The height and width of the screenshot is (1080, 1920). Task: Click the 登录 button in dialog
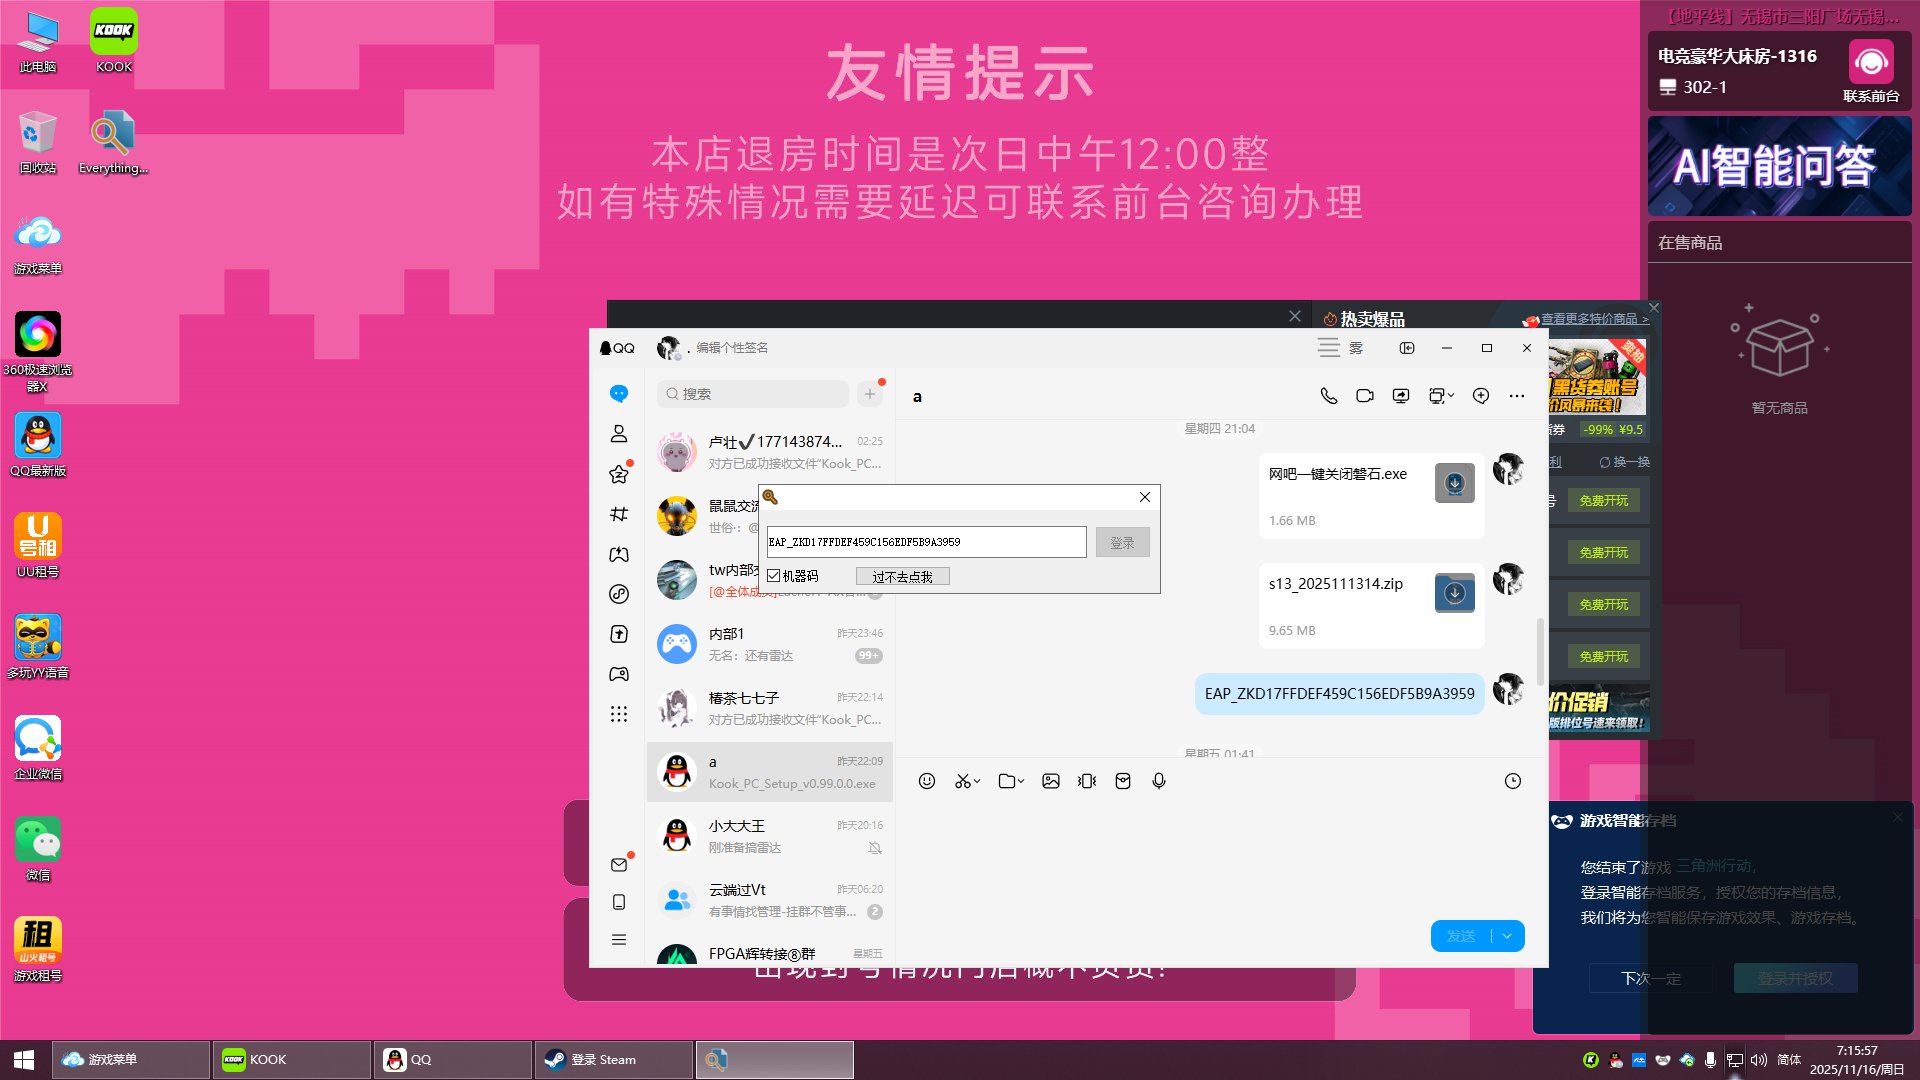[x=1122, y=542]
